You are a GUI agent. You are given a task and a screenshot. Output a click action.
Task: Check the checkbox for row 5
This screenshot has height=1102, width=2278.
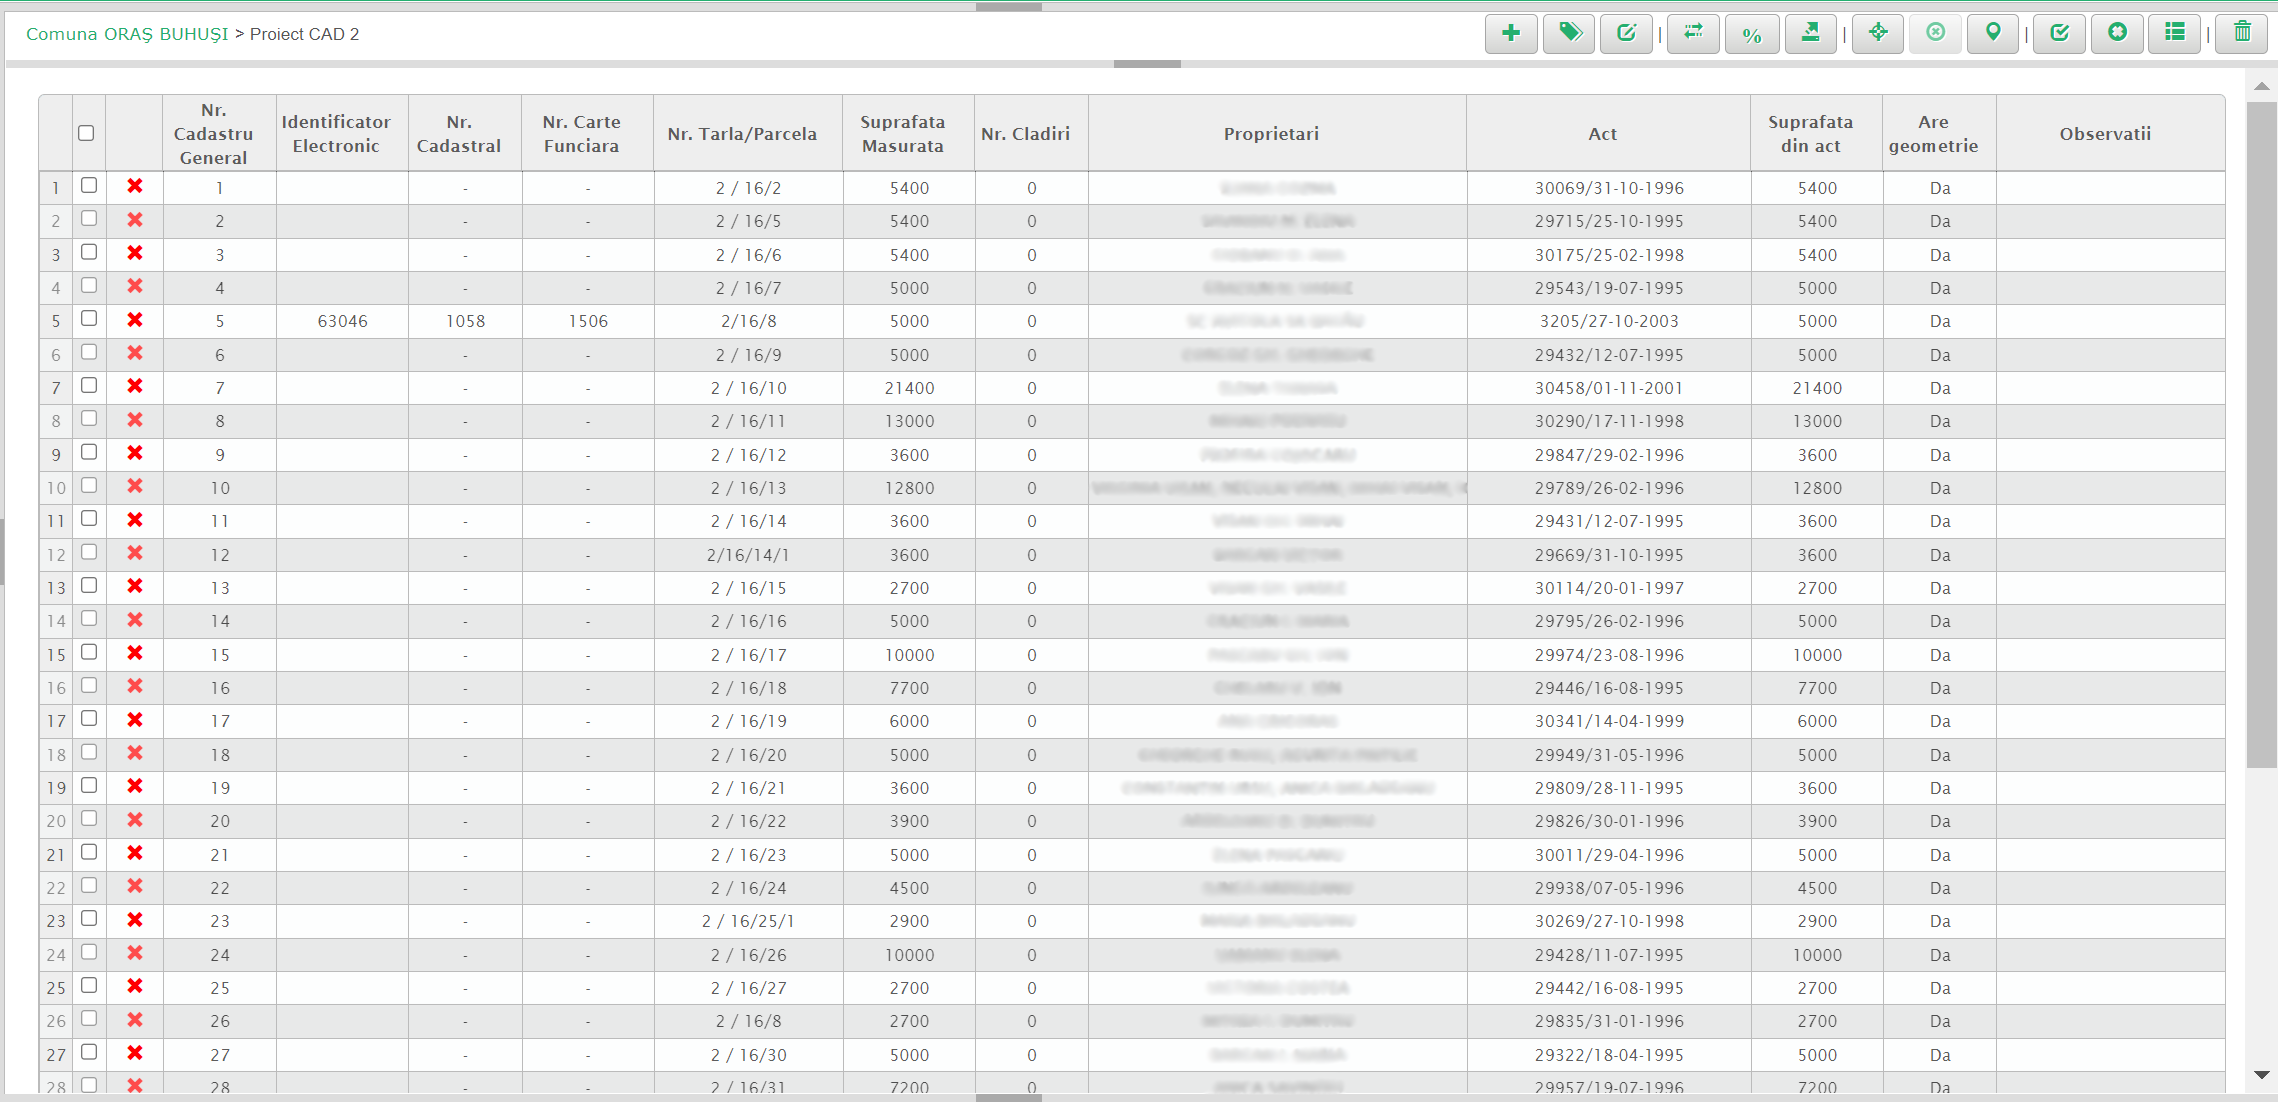(89, 319)
